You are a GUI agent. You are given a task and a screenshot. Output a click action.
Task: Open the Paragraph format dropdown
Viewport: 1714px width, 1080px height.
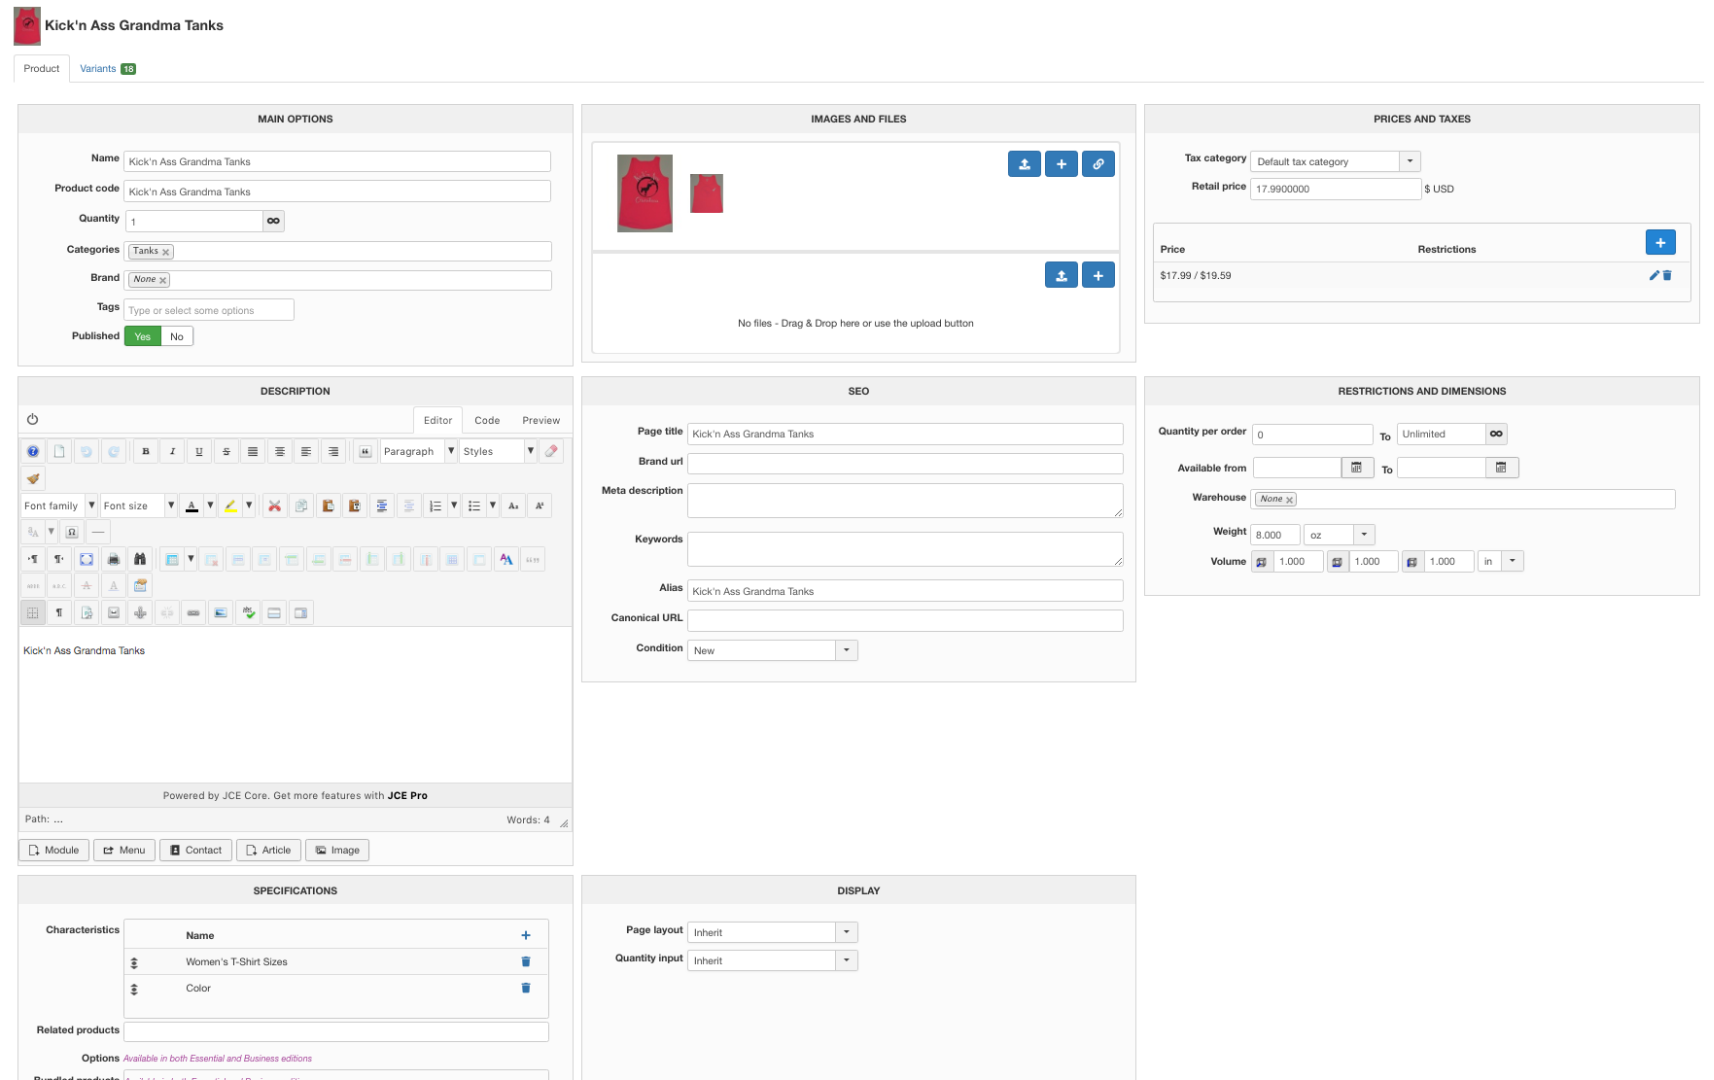418,452
